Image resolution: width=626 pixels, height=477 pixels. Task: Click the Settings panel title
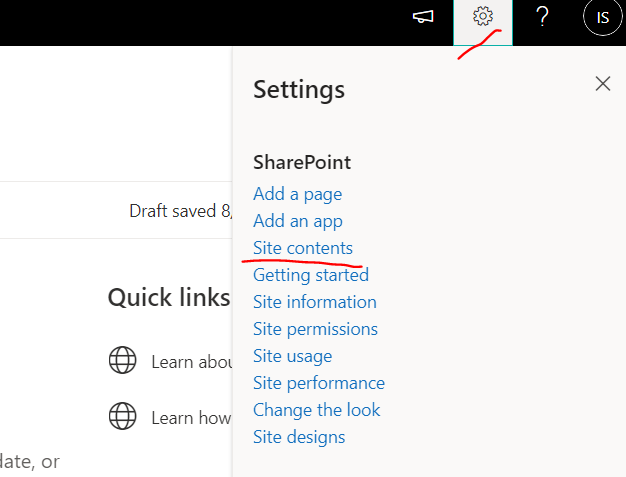coord(299,90)
